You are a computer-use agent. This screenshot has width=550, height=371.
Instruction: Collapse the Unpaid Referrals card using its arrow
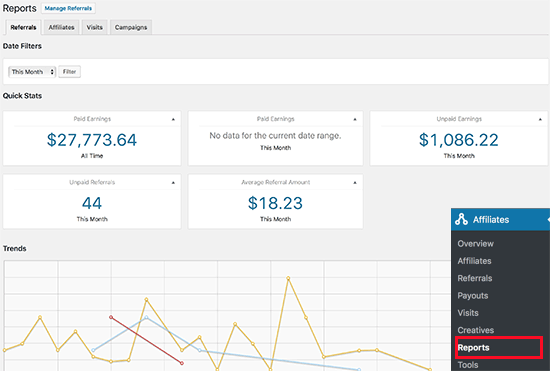[x=173, y=182]
